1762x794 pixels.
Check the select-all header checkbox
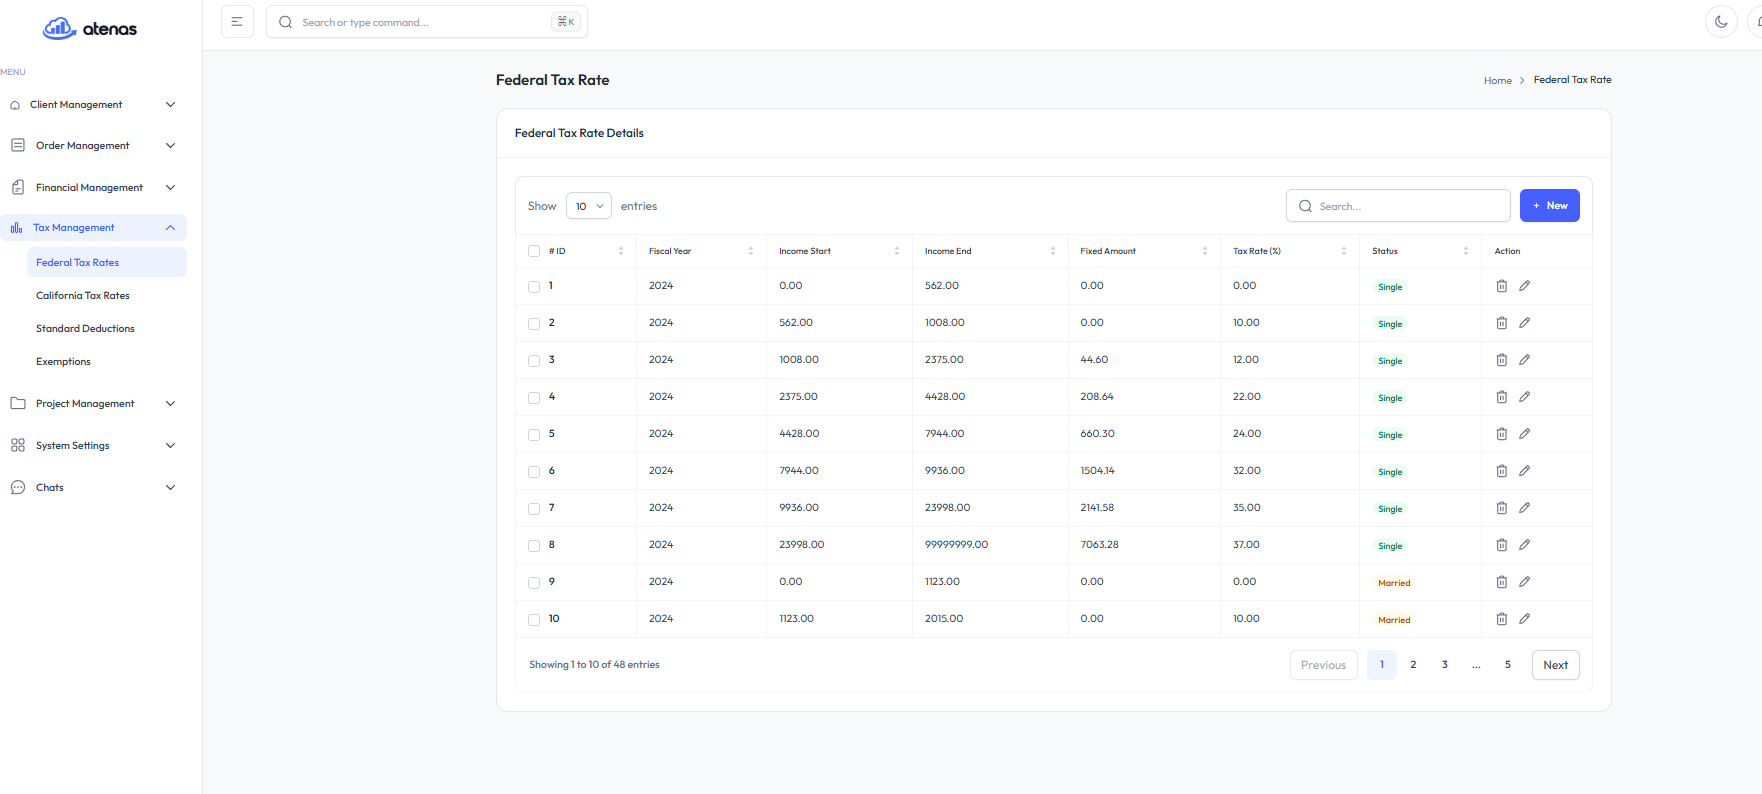pyautogui.click(x=534, y=252)
